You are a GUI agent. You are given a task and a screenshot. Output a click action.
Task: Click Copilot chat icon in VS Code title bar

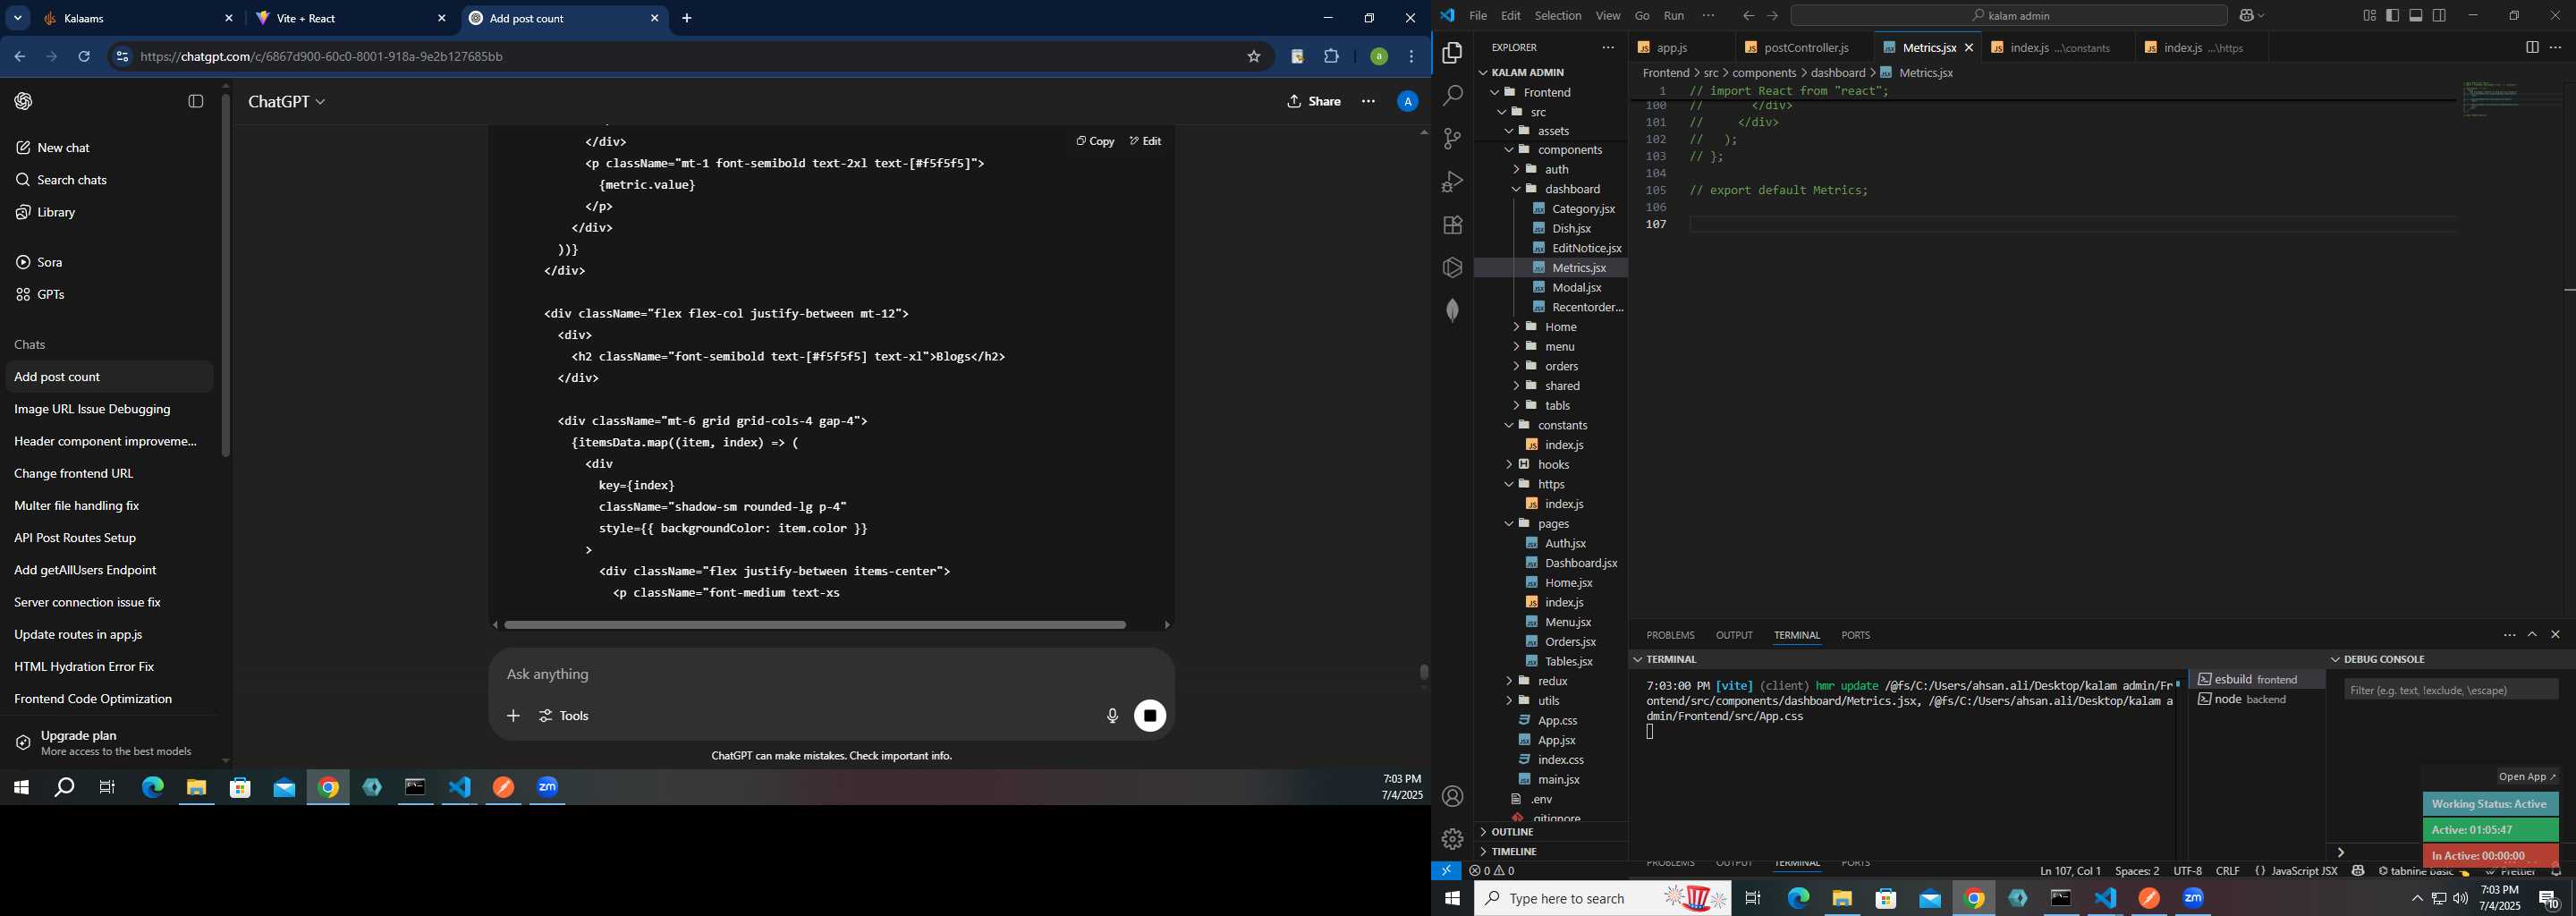(x=2246, y=16)
